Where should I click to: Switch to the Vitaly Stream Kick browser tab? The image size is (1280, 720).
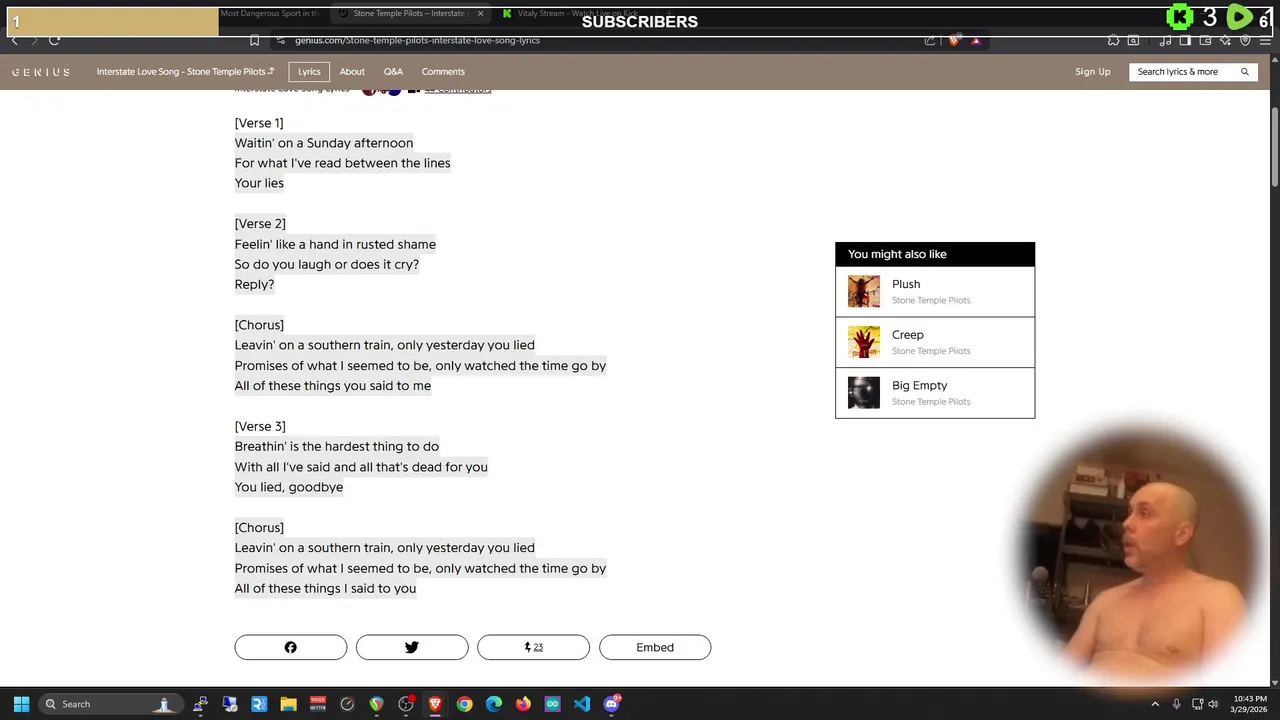575,14
